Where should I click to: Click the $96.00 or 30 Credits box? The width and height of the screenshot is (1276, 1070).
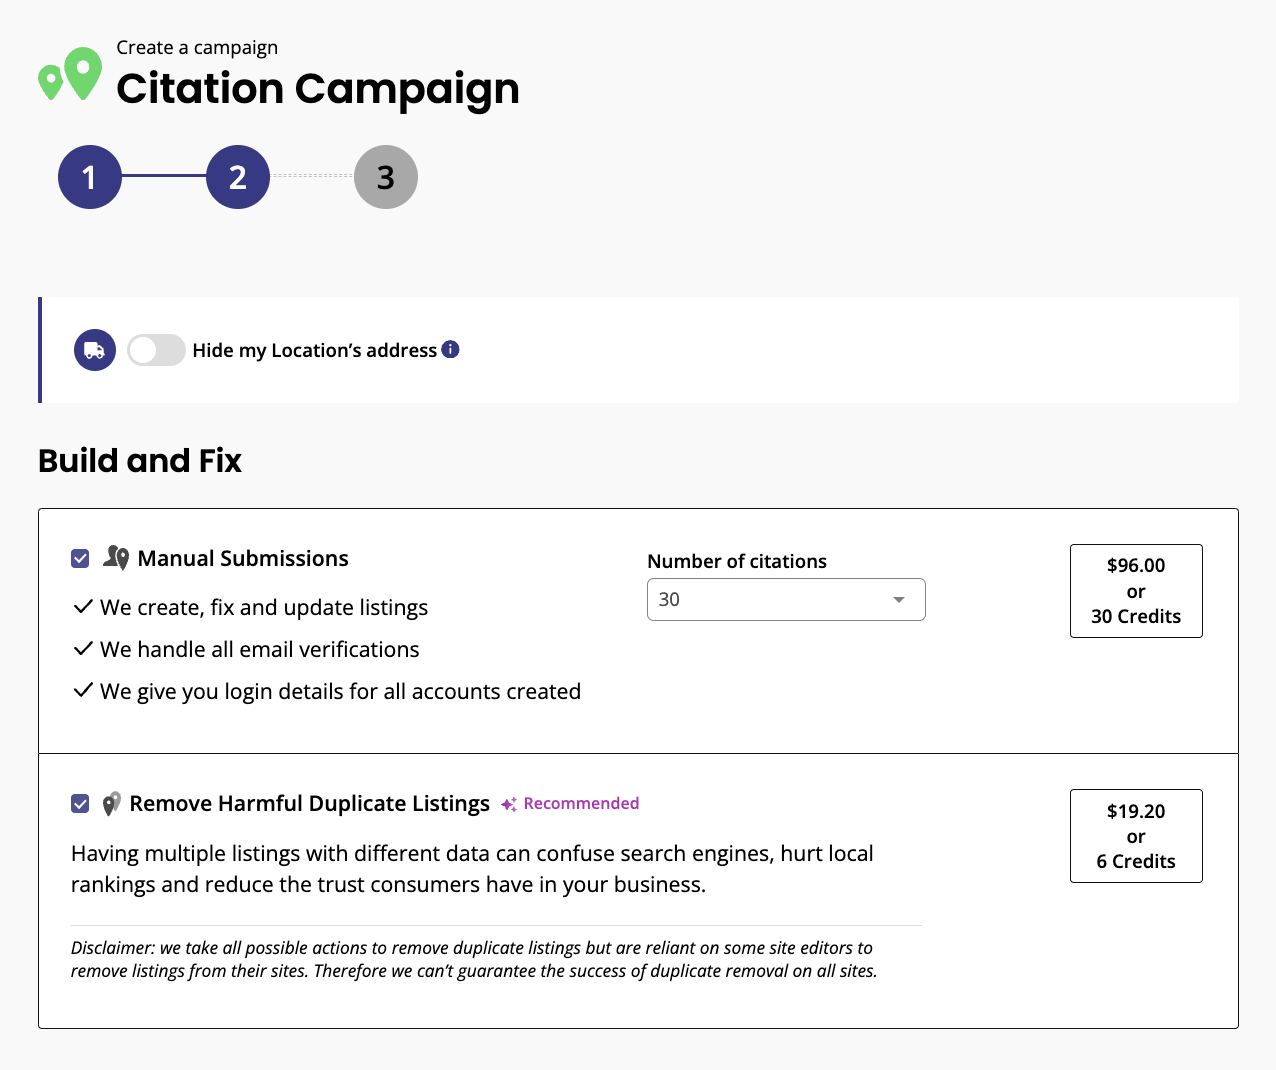pyautogui.click(x=1136, y=591)
